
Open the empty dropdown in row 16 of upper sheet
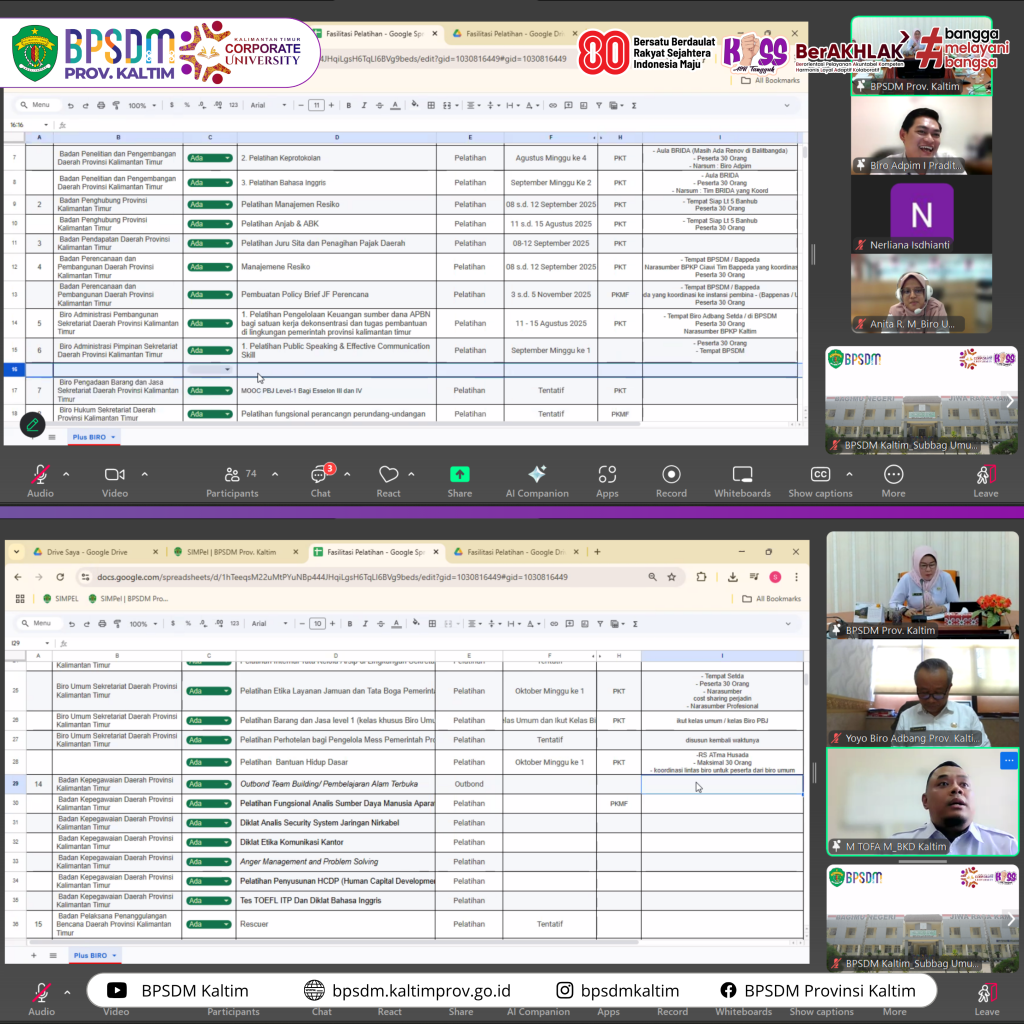pos(210,370)
